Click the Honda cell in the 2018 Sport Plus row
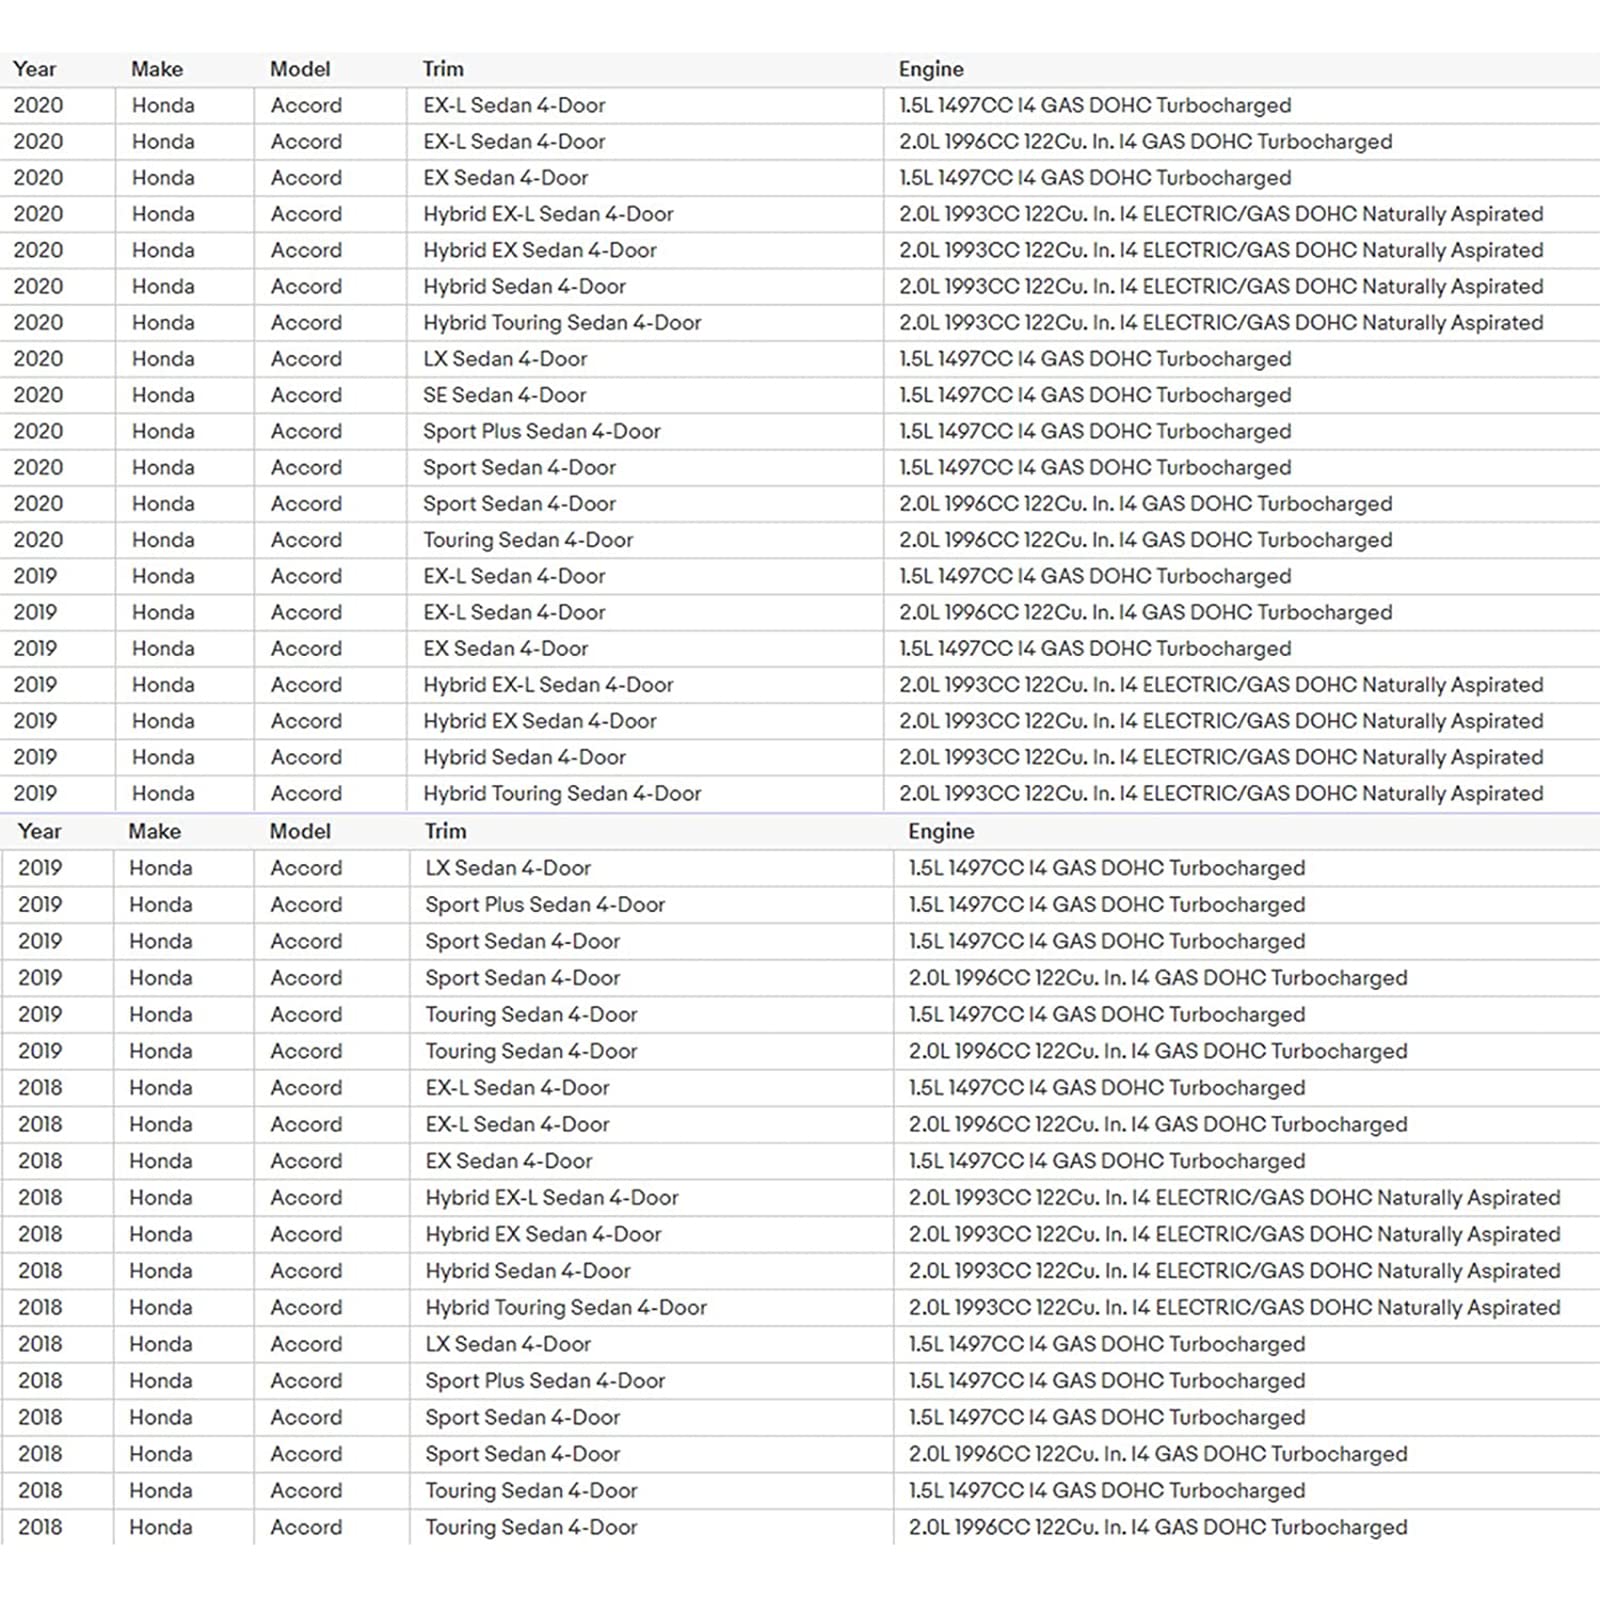This screenshot has width=1600, height=1600. tap(183, 1381)
